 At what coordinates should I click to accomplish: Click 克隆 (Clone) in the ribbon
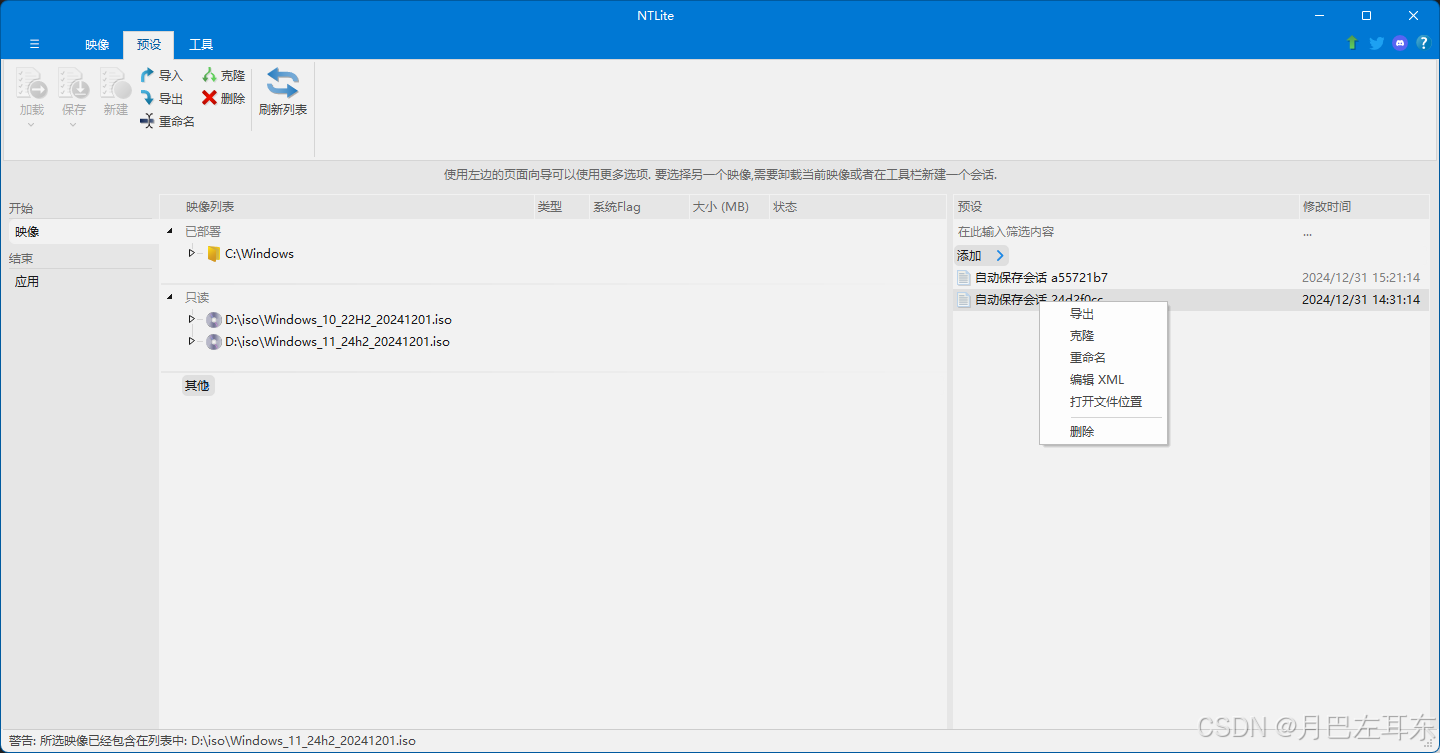[x=224, y=75]
